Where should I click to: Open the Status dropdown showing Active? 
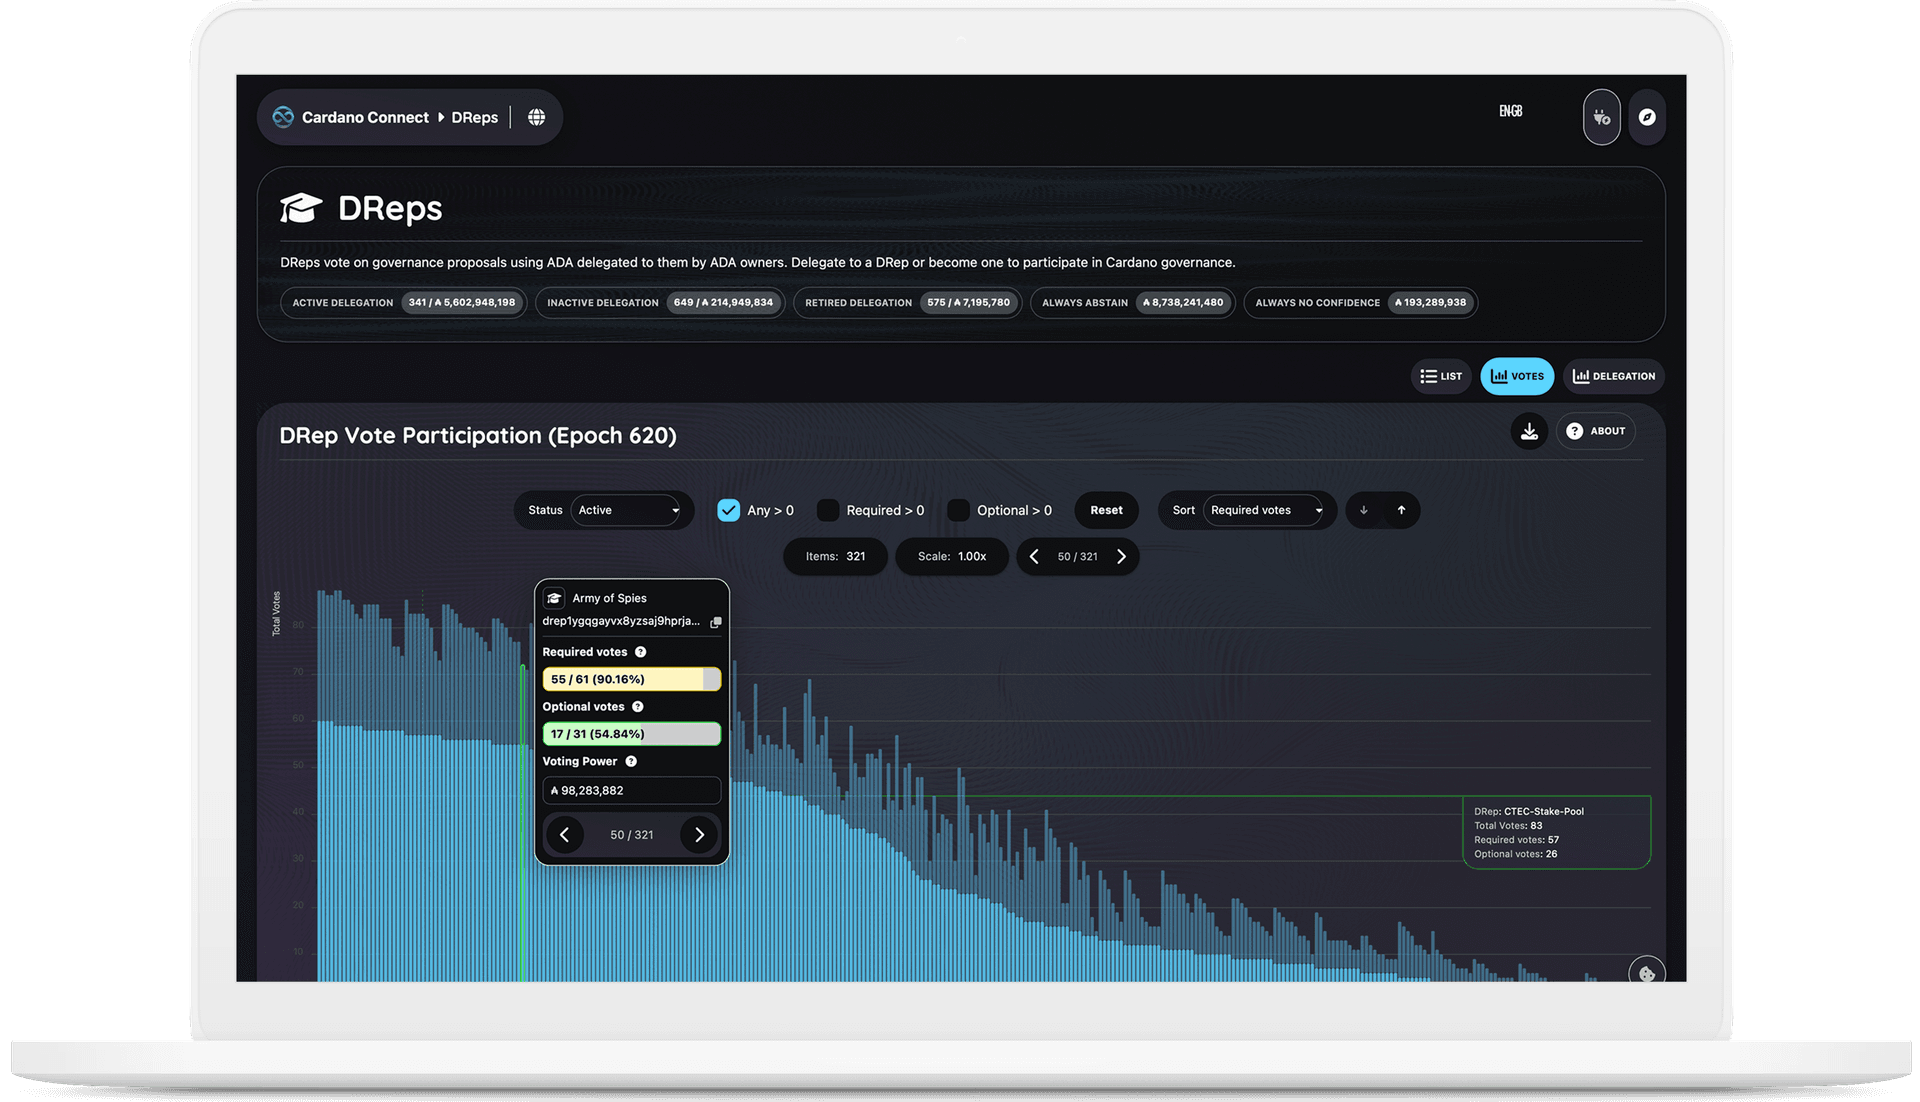630,510
